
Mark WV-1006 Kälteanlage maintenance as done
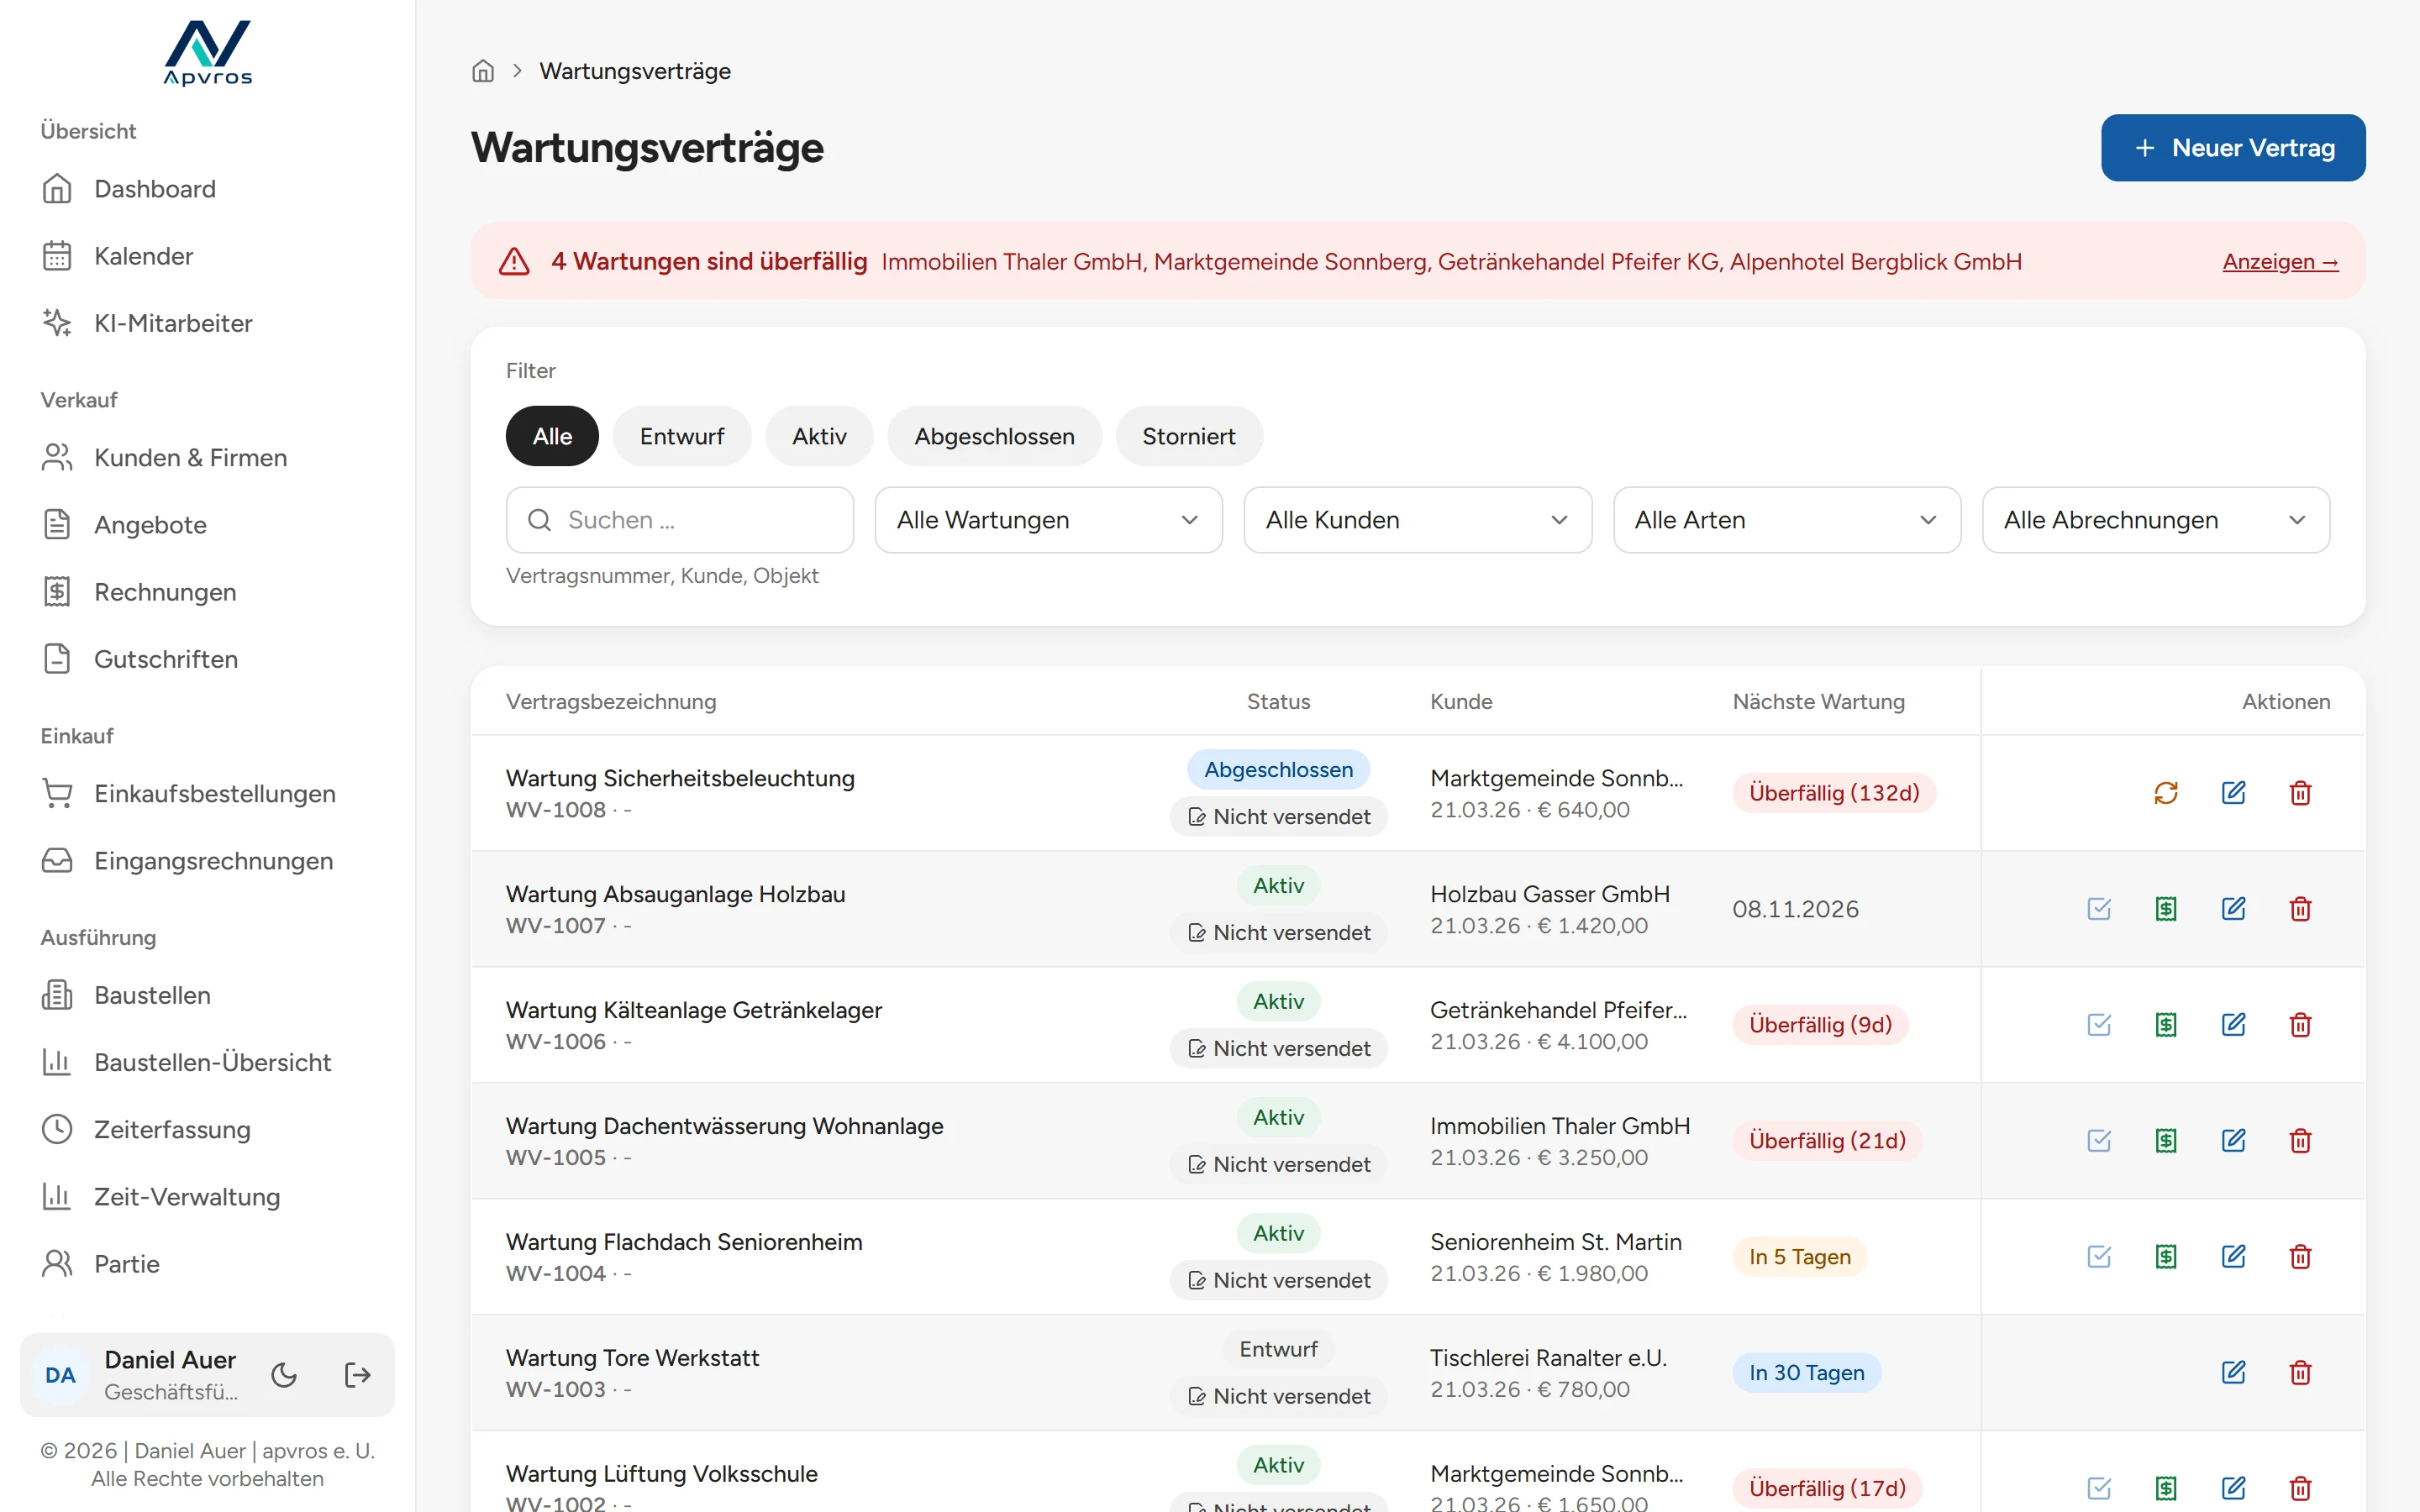[2099, 1025]
